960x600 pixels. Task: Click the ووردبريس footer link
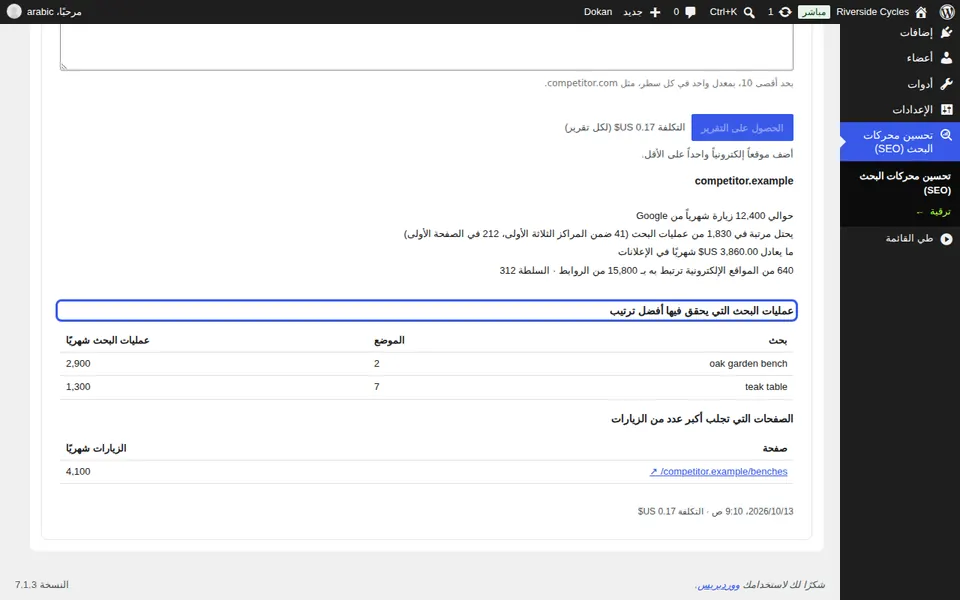(719, 585)
